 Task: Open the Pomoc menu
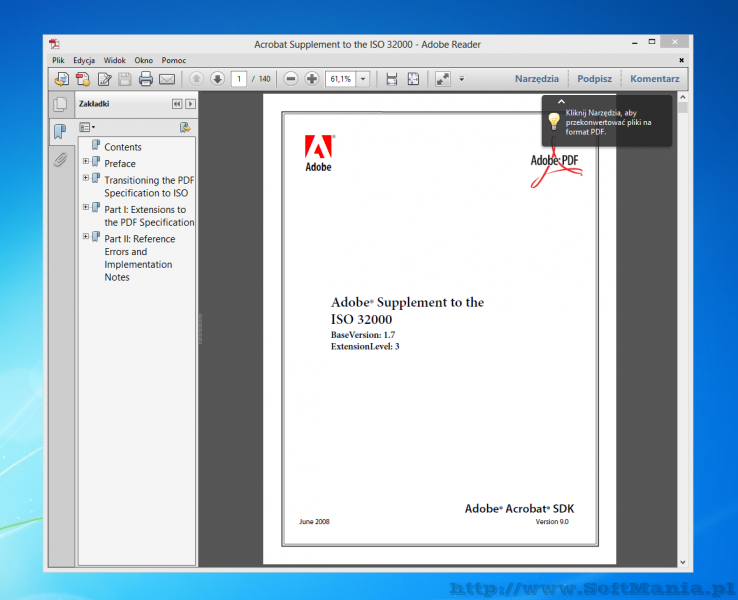[x=174, y=60]
